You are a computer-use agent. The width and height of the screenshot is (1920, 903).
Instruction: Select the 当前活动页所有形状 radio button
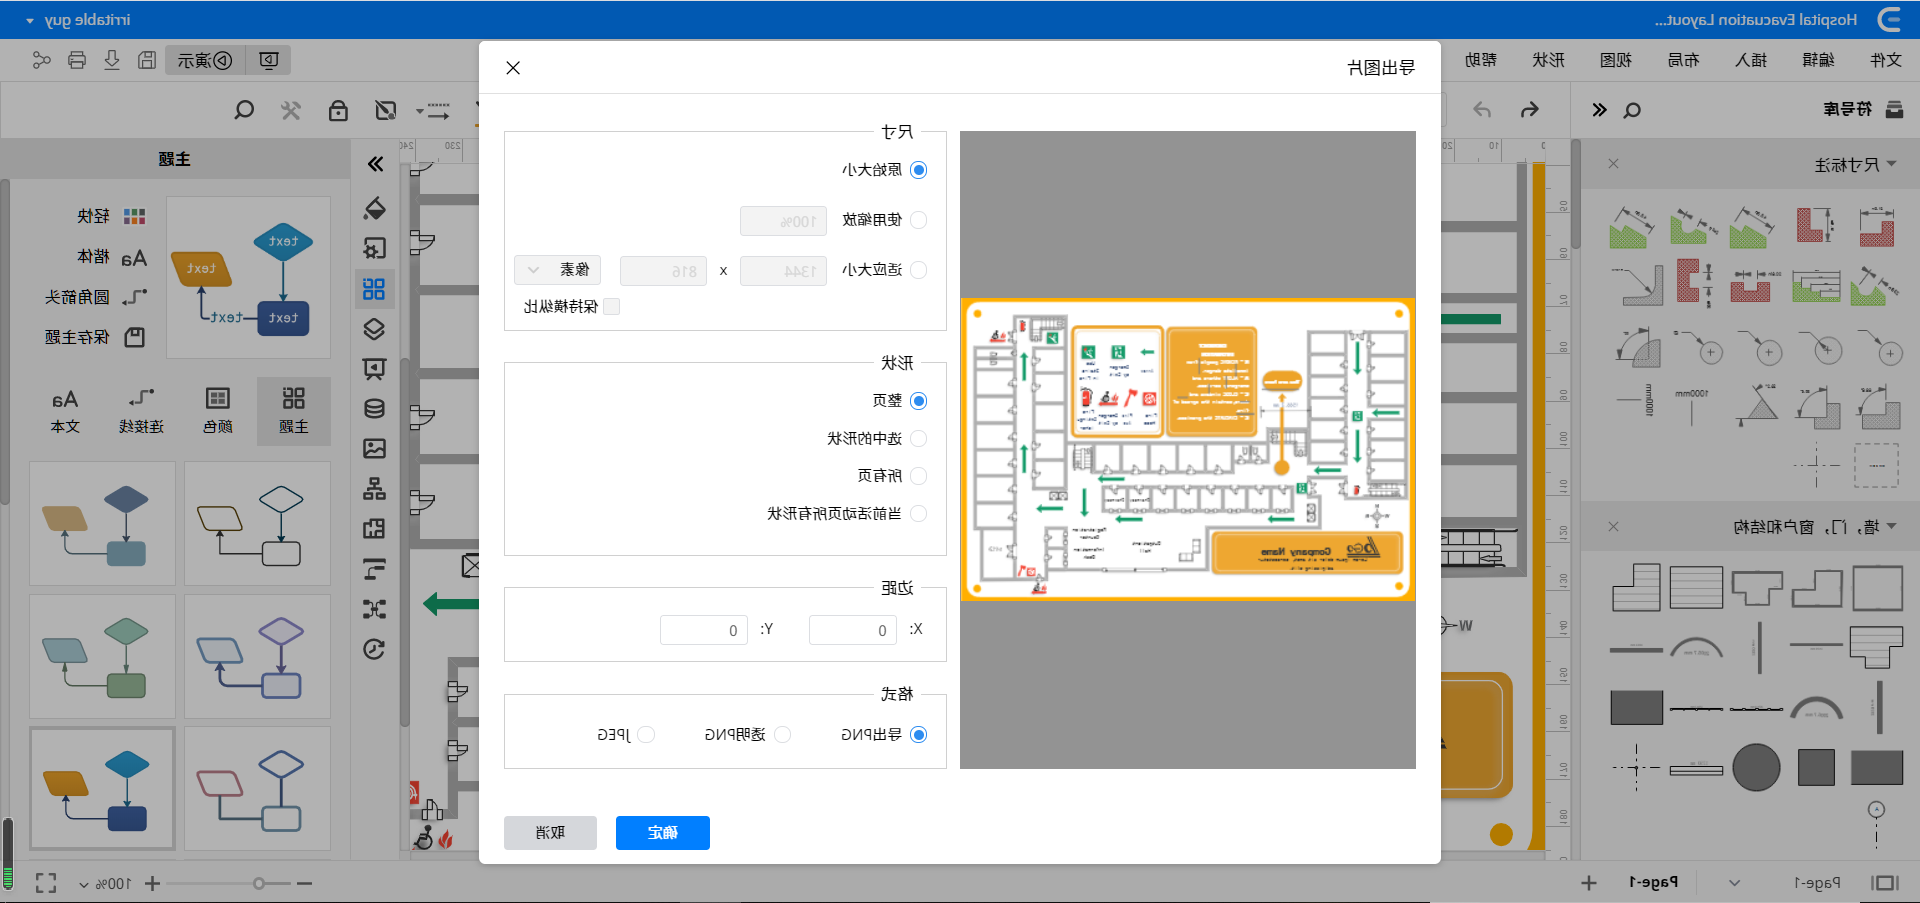(x=919, y=514)
